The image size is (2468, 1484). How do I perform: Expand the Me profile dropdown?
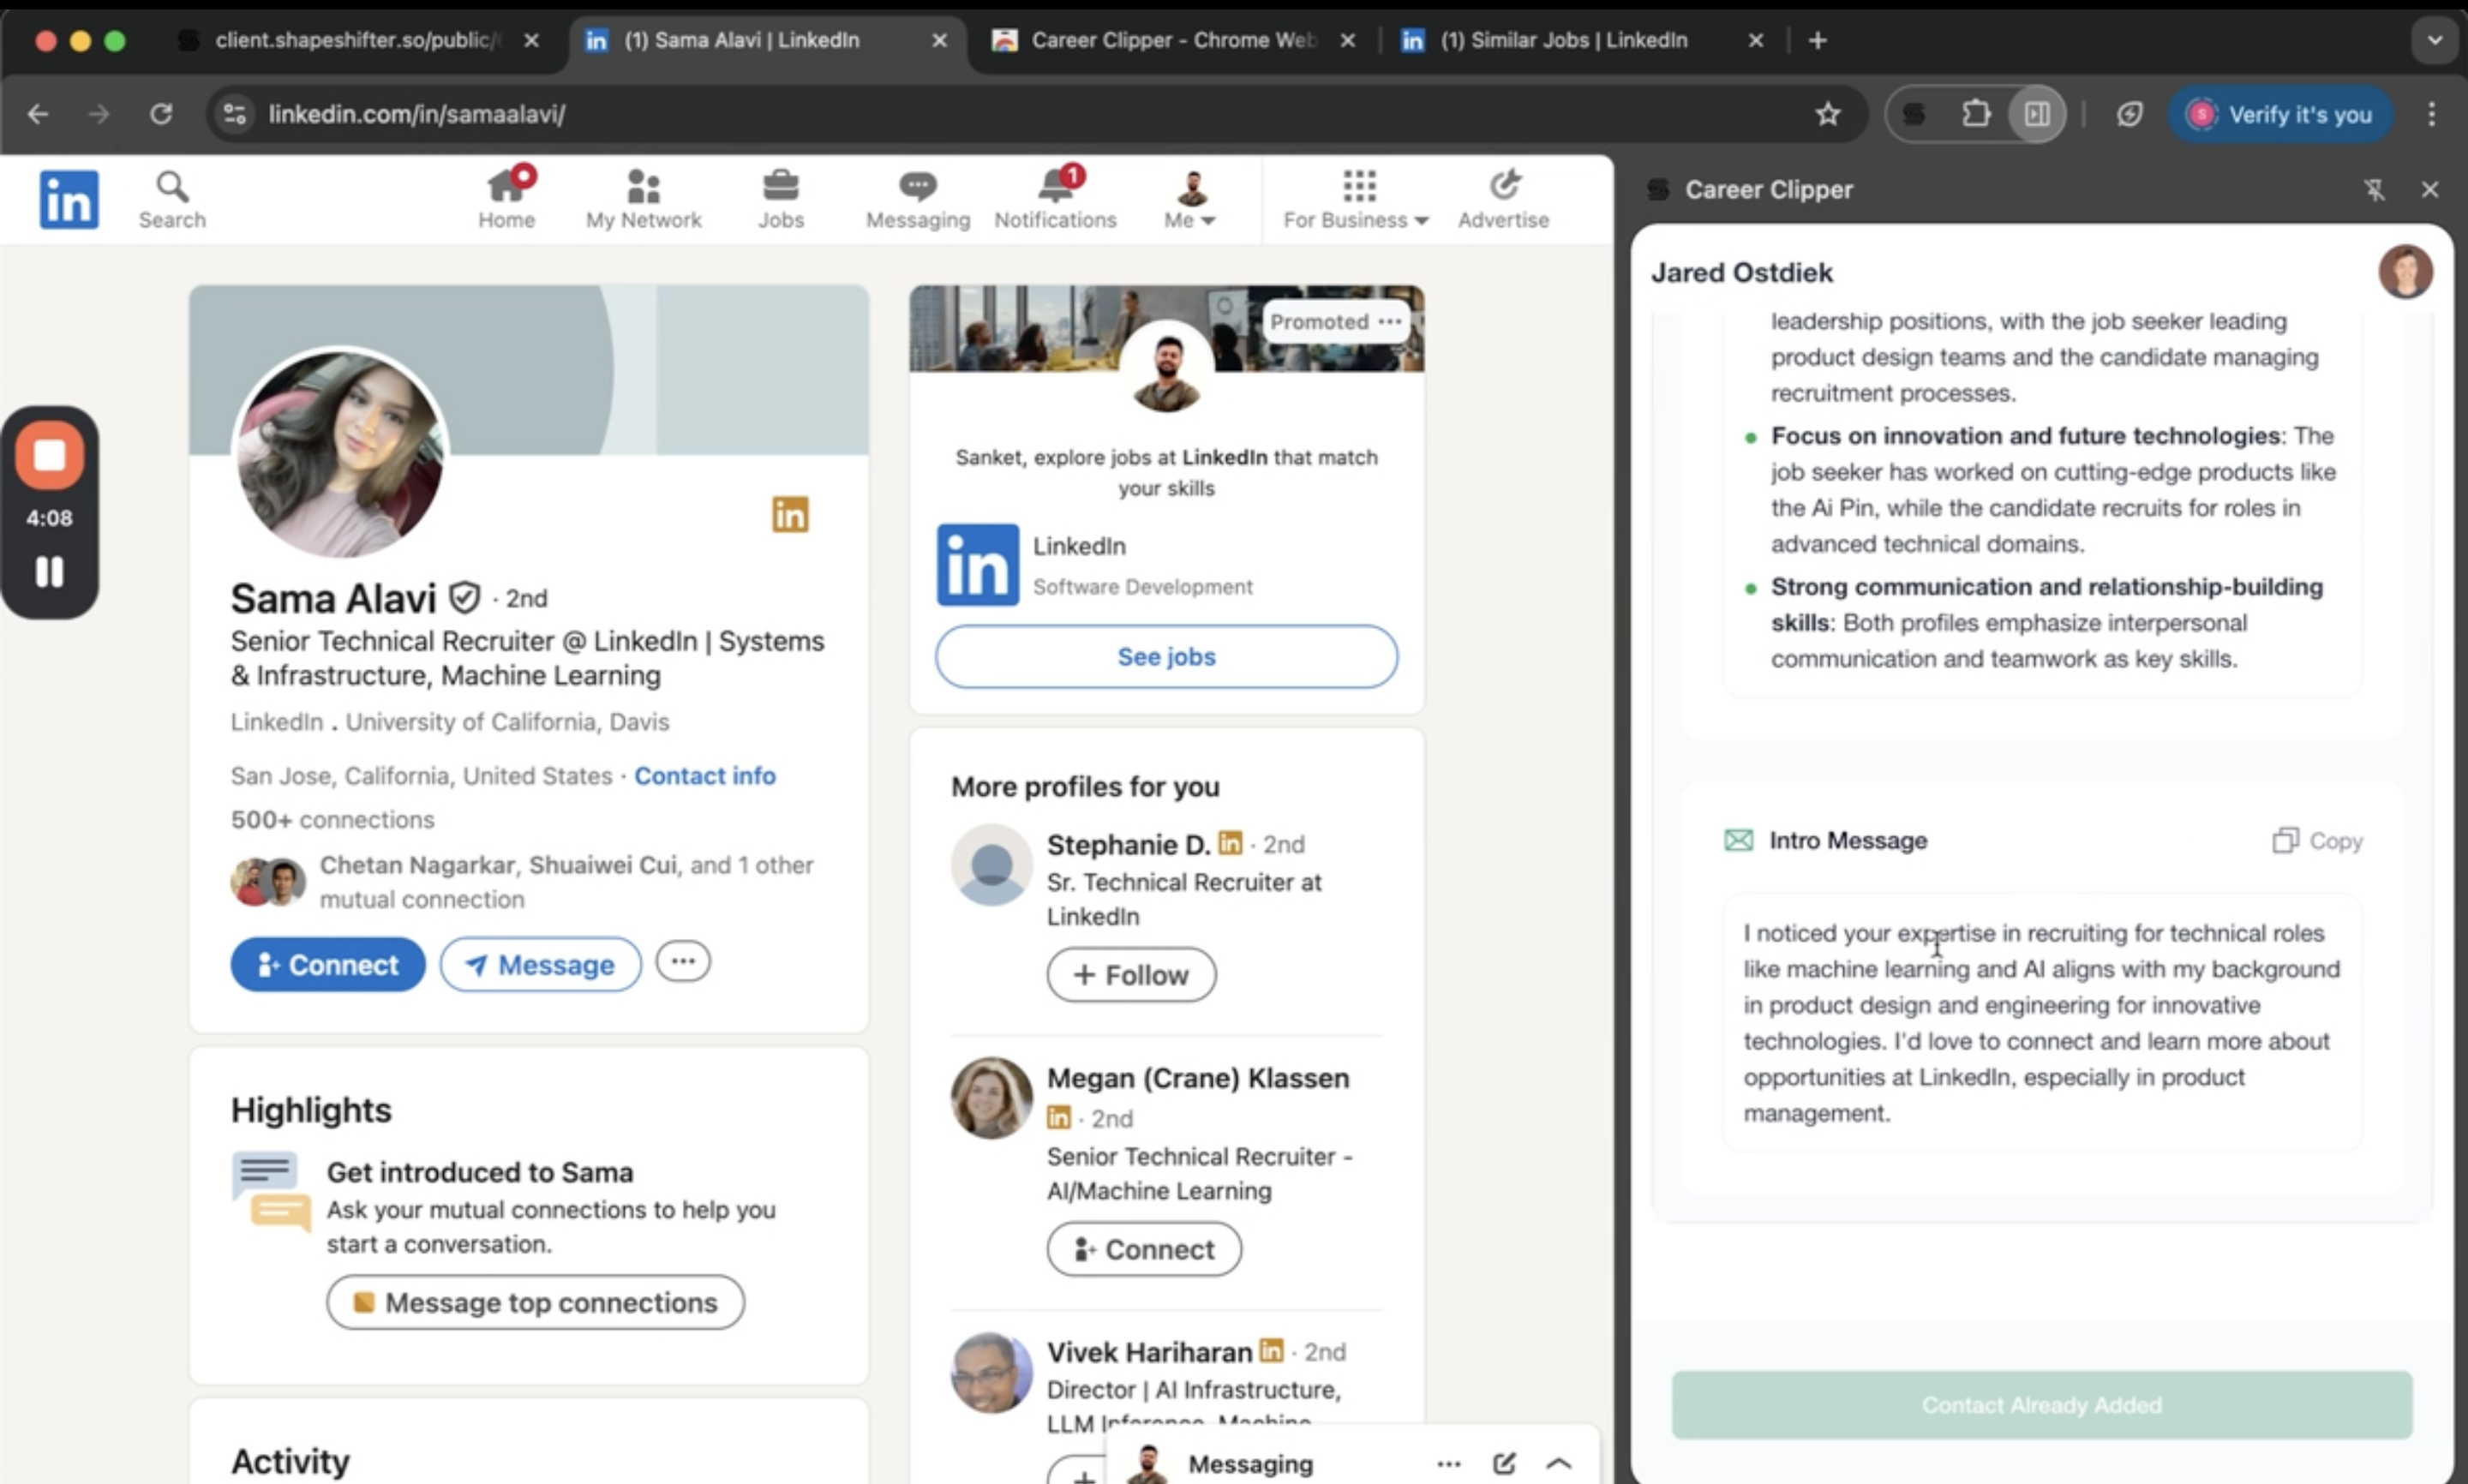(1190, 200)
